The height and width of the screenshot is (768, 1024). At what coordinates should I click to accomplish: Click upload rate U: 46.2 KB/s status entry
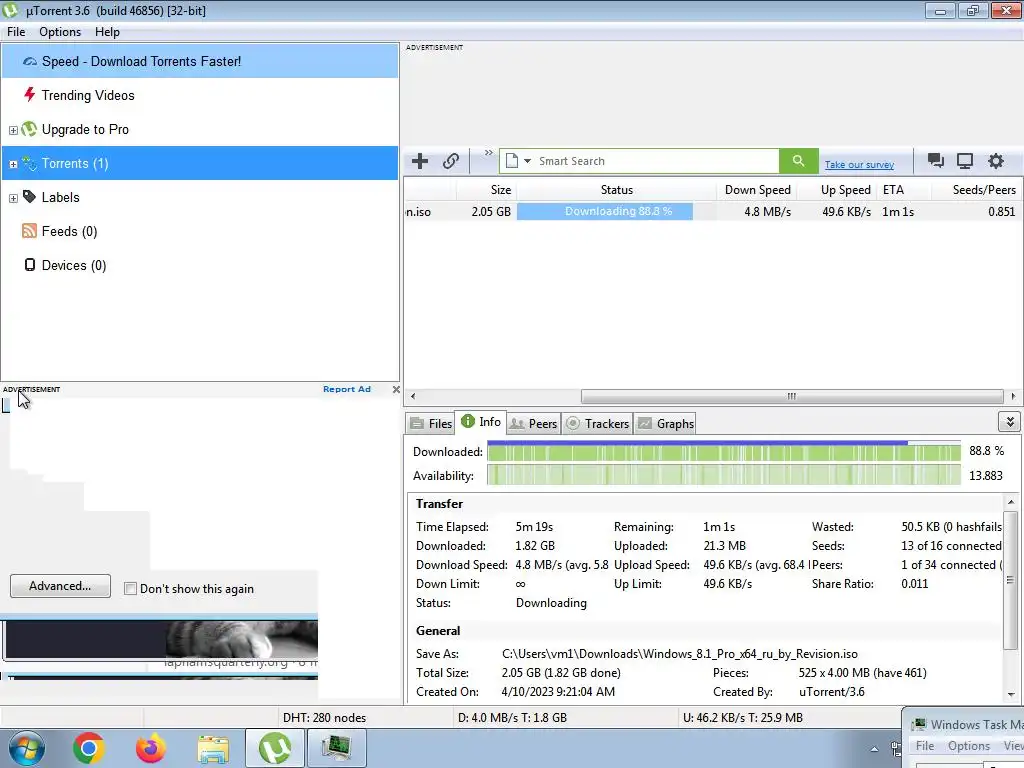743,718
